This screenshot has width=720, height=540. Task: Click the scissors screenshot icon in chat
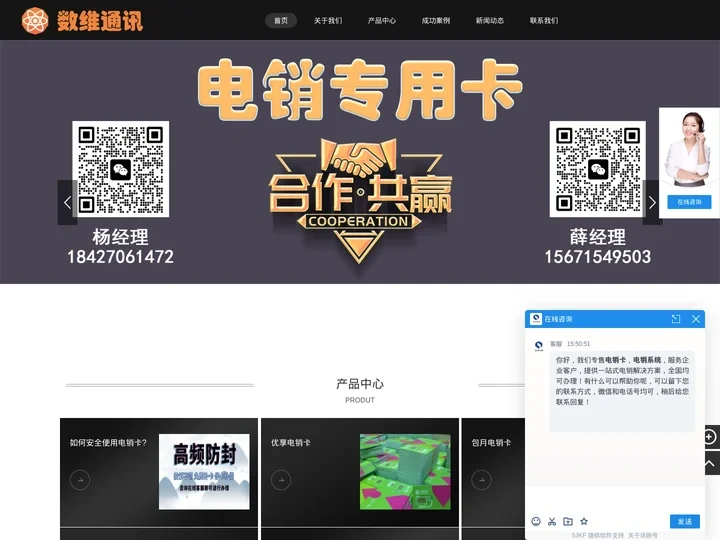(x=552, y=521)
